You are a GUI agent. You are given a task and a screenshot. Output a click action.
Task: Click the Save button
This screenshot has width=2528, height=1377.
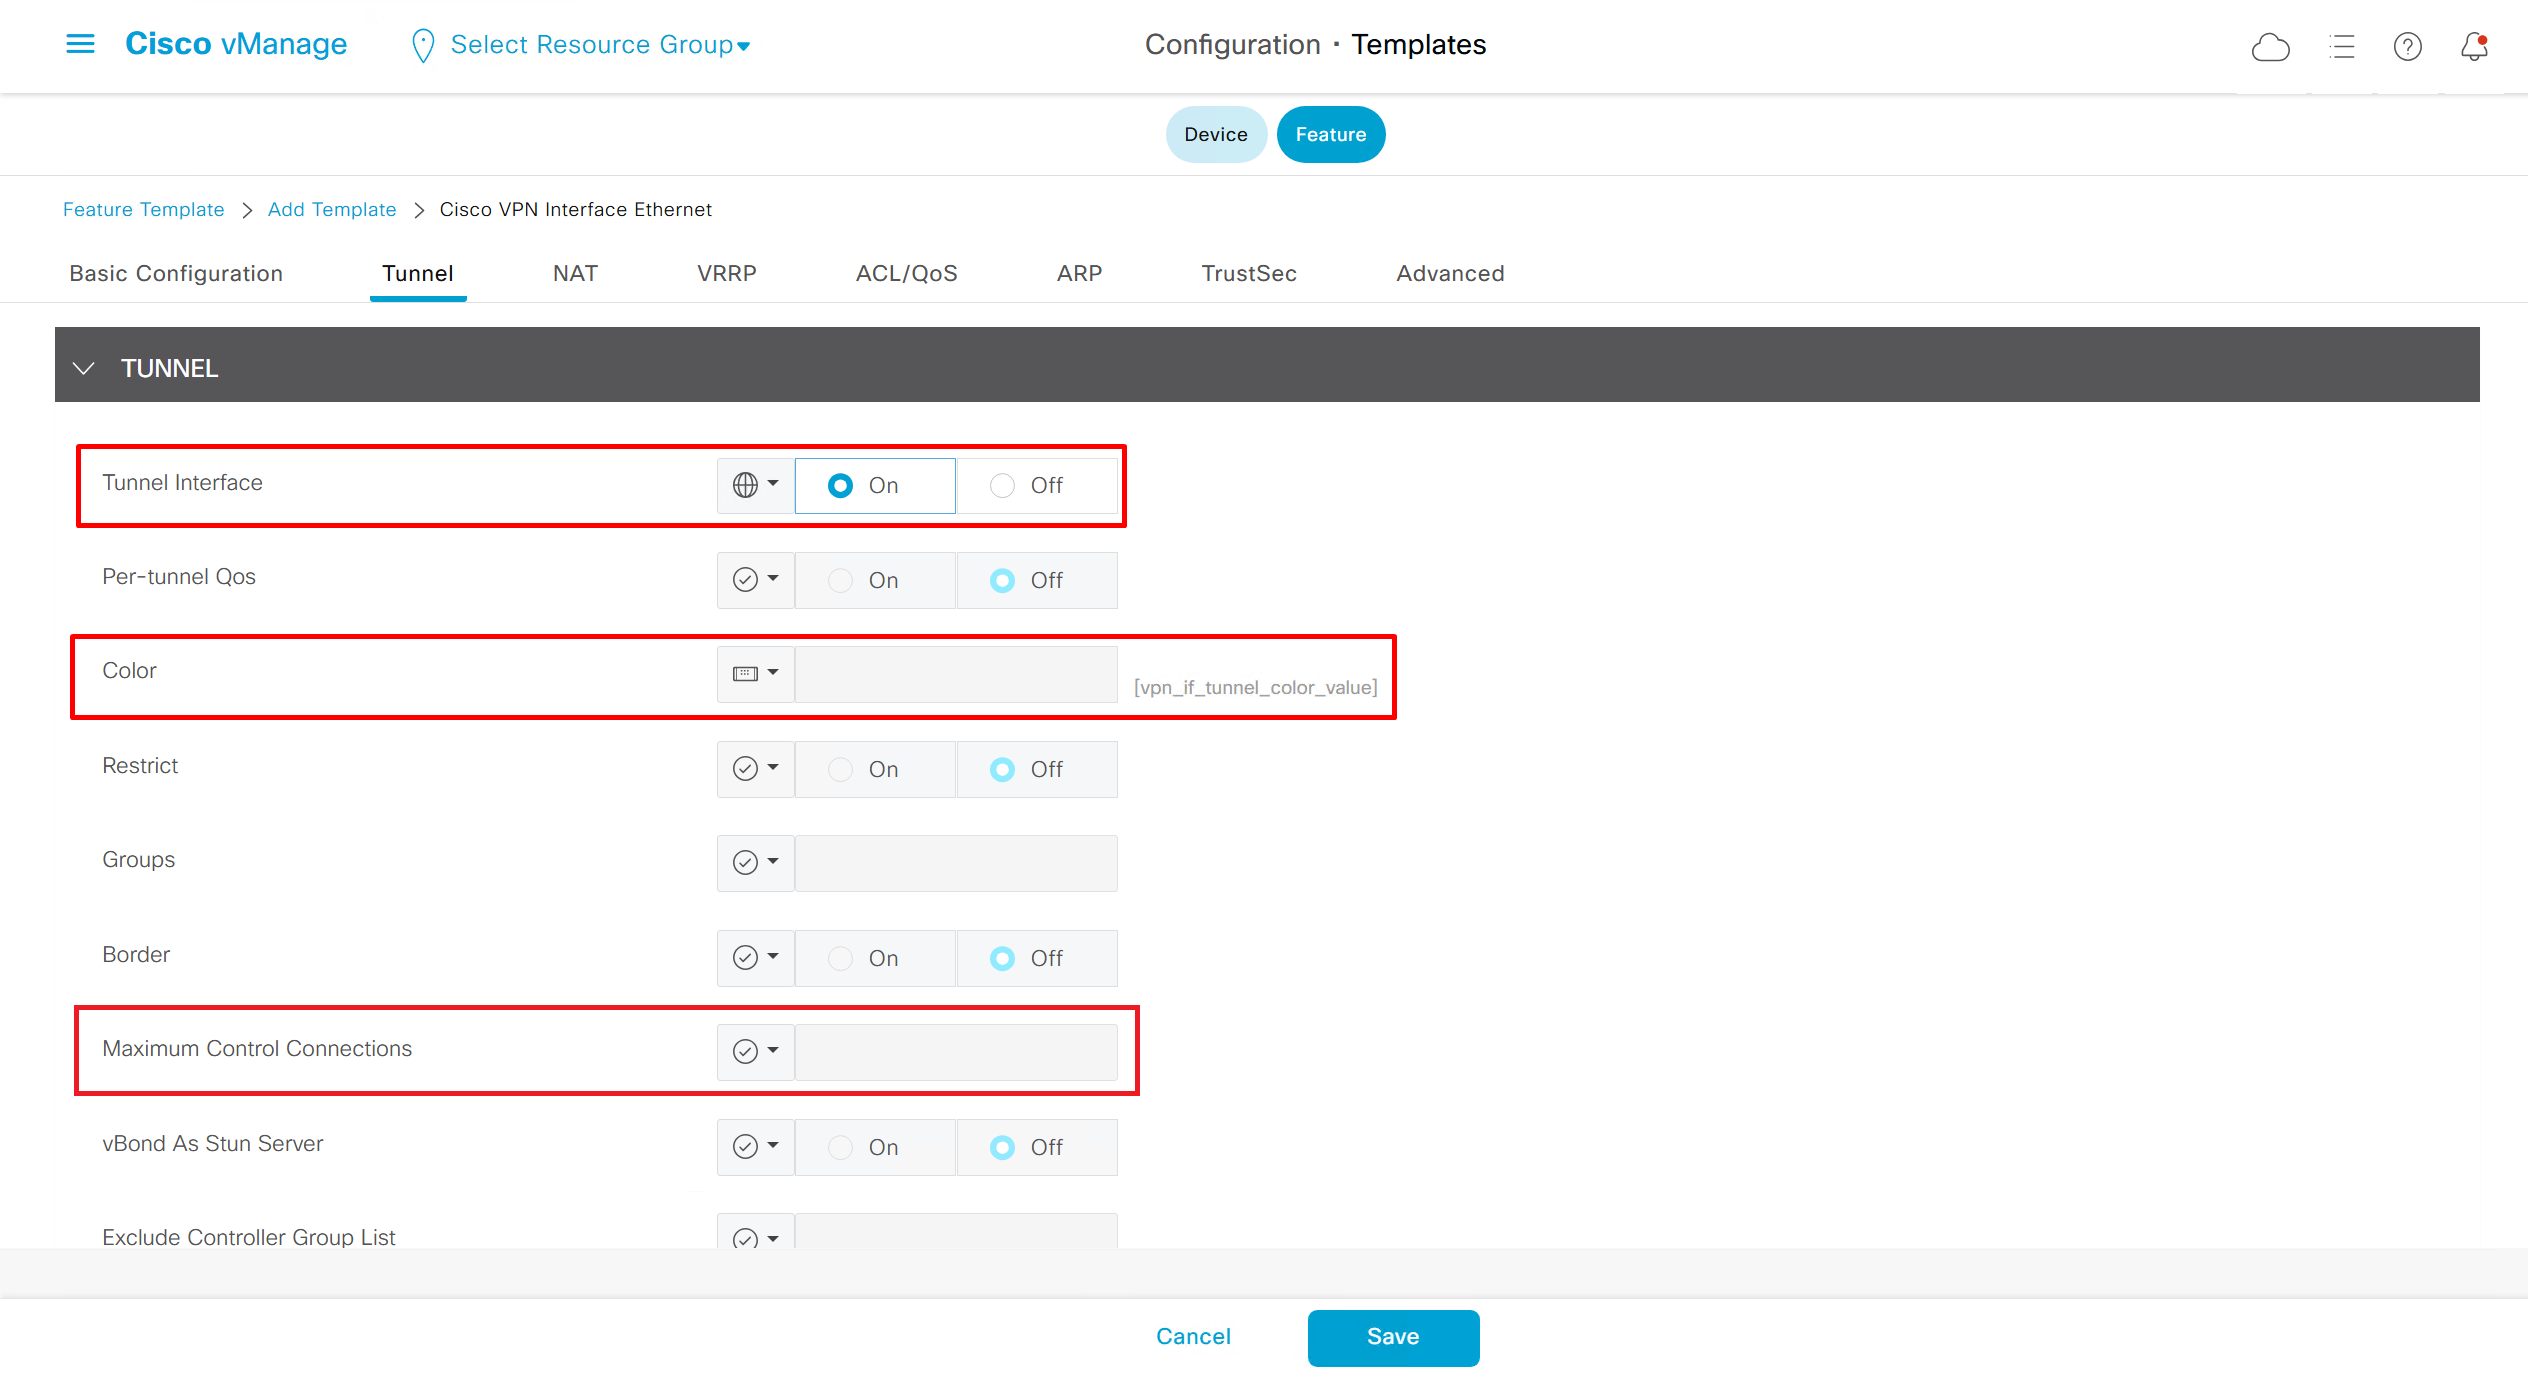(1393, 1337)
